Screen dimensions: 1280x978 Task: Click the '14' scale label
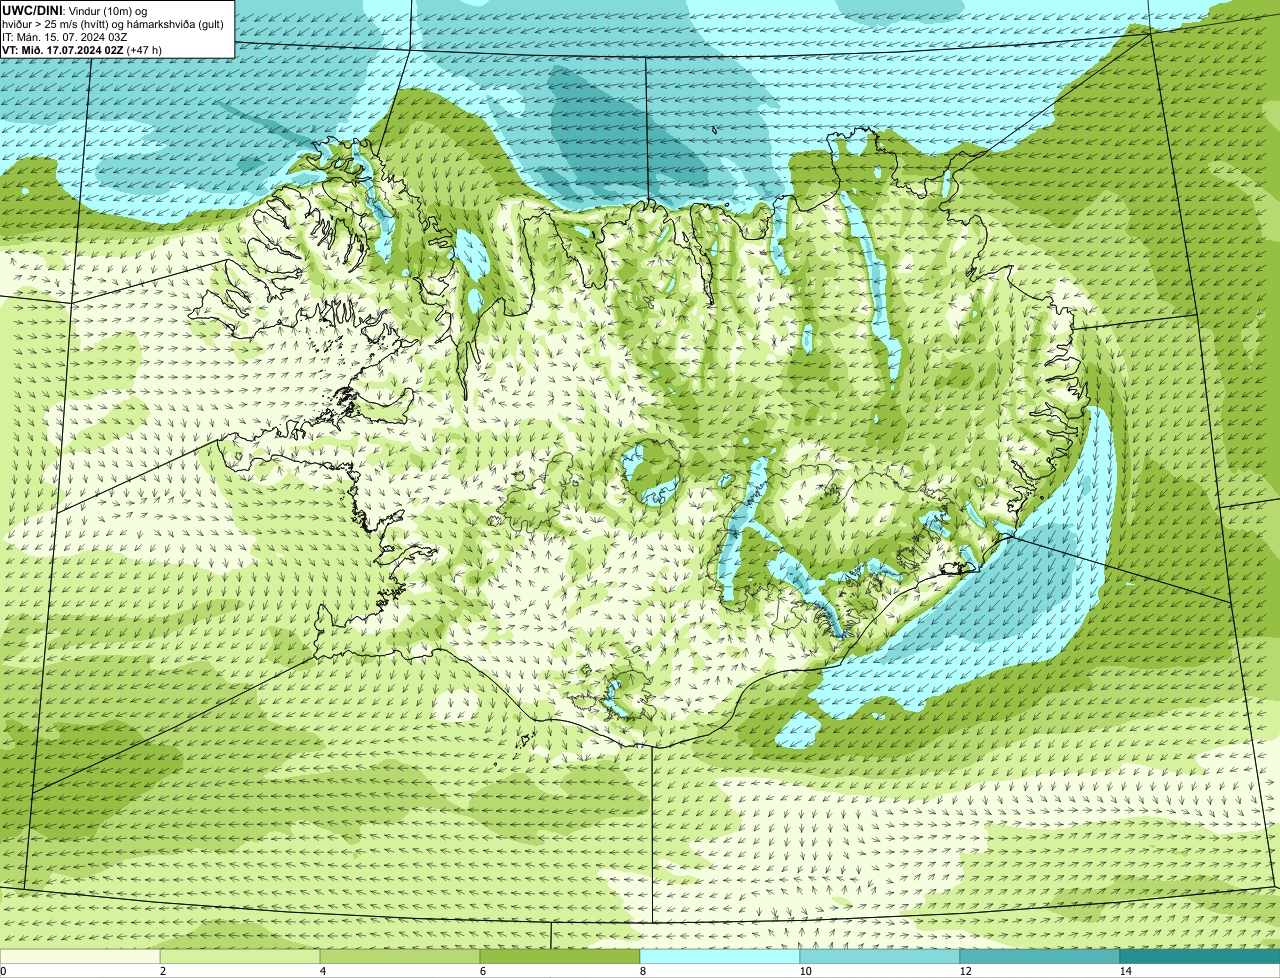click(x=1125, y=971)
